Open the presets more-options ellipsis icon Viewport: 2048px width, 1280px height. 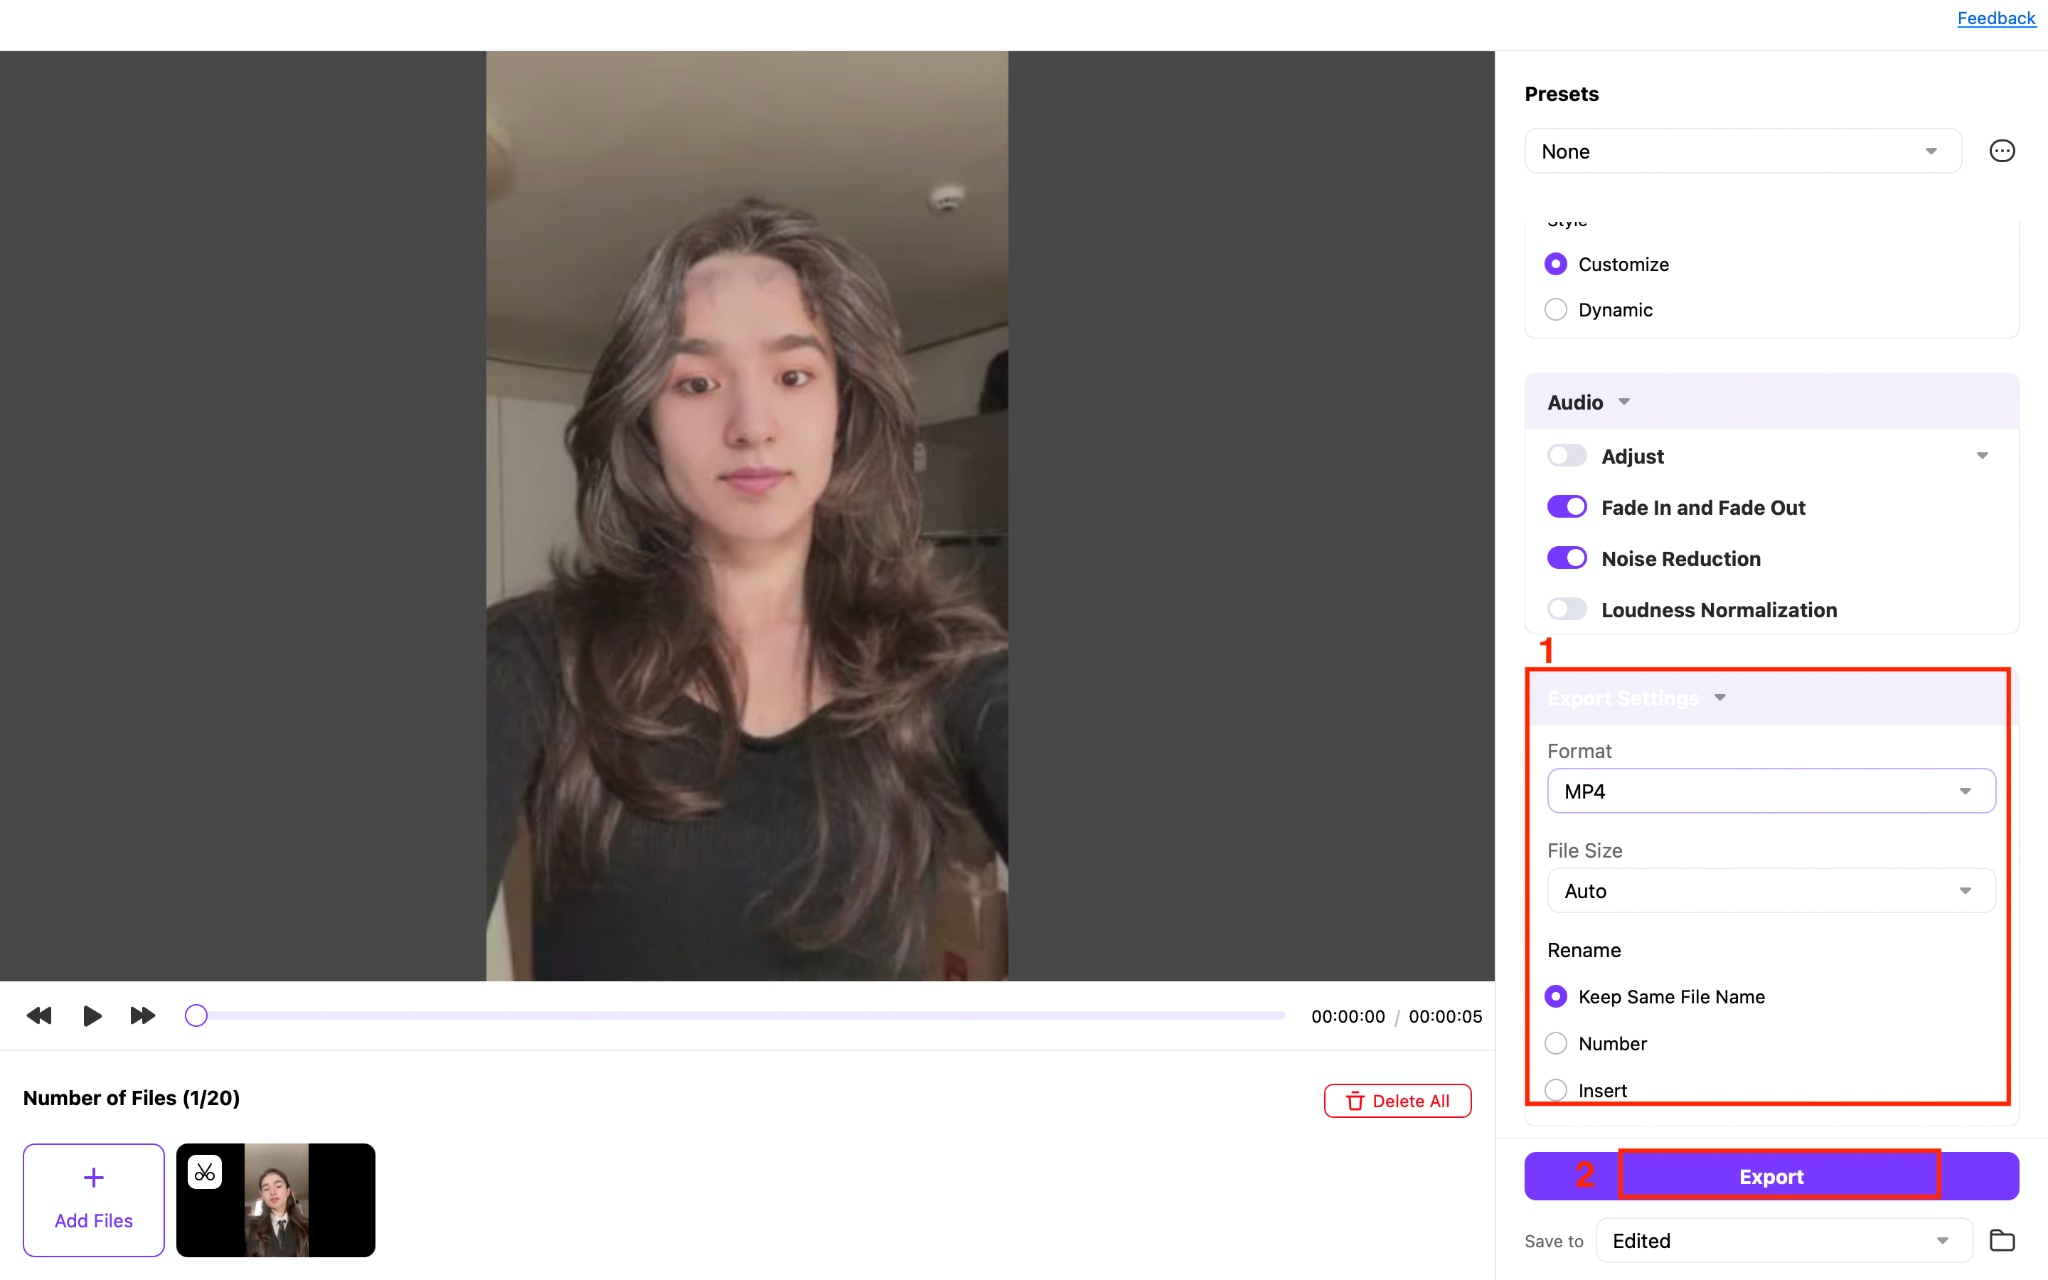2002,151
